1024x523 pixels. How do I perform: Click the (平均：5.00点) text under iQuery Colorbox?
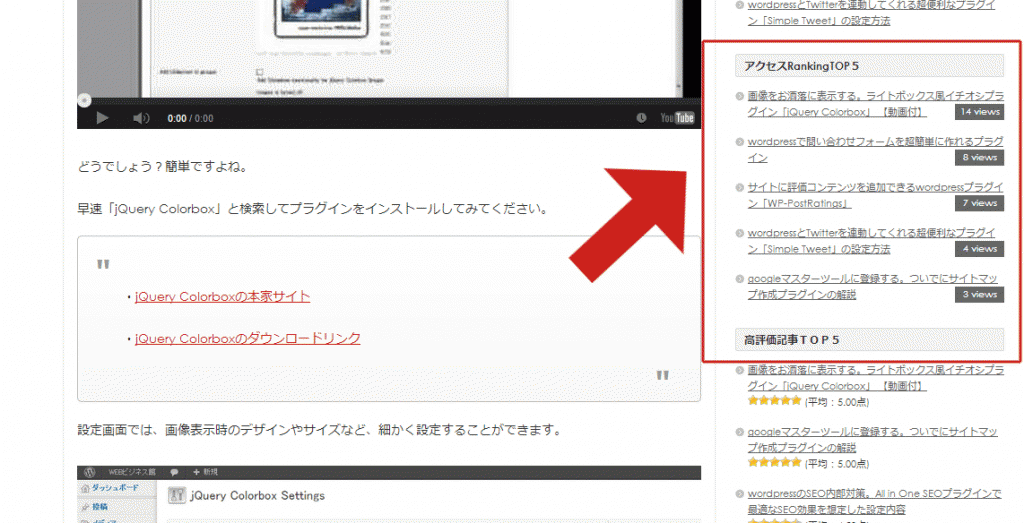(837, 402)
